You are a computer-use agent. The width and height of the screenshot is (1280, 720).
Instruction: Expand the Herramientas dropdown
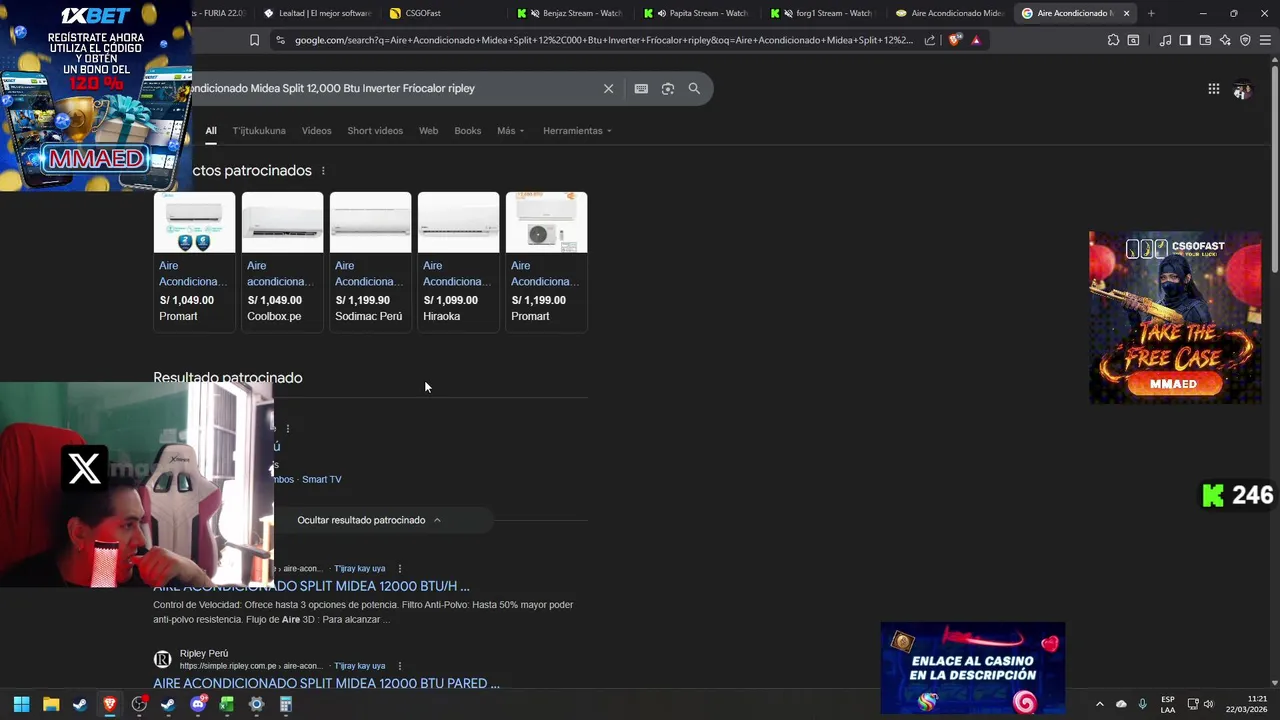577,131
